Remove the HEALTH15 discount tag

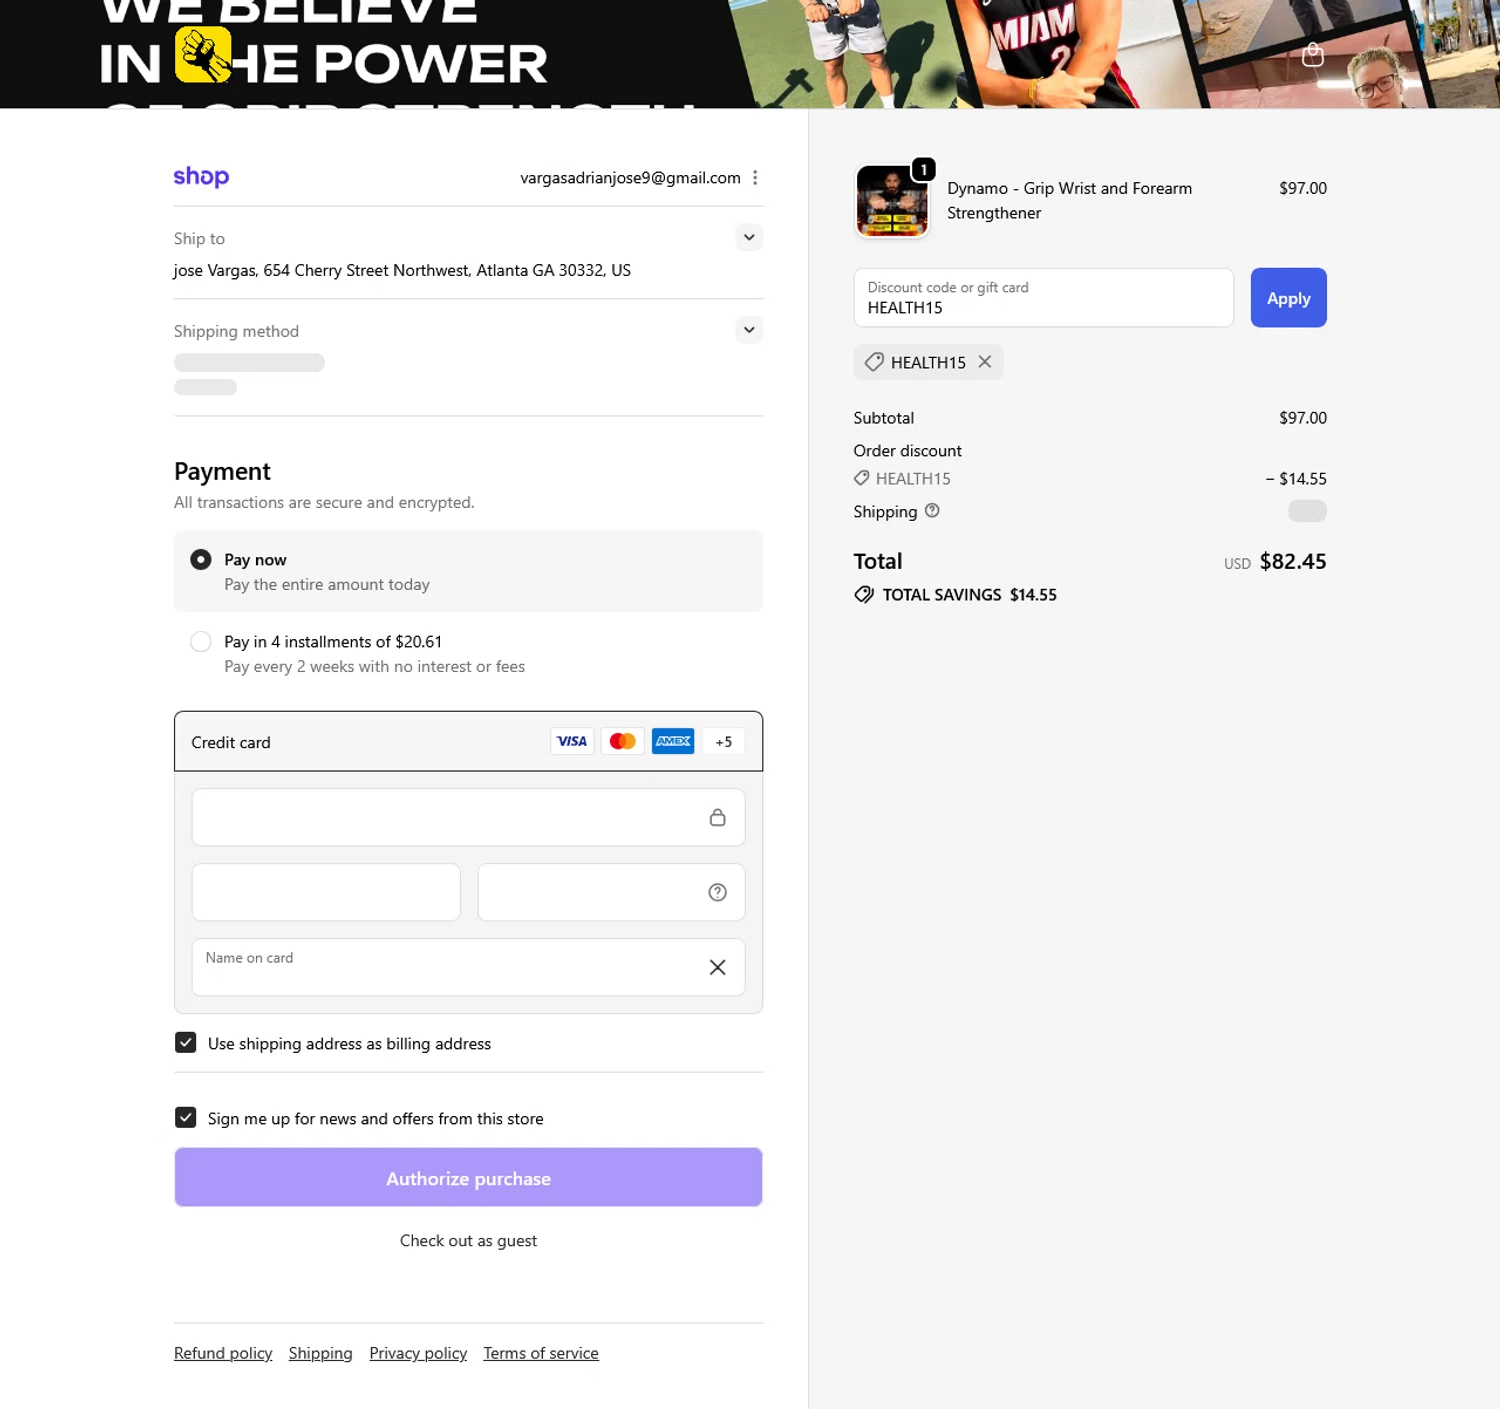985,362
